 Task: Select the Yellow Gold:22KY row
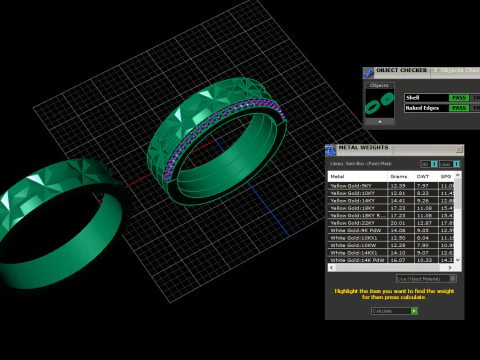pos(391,223)
